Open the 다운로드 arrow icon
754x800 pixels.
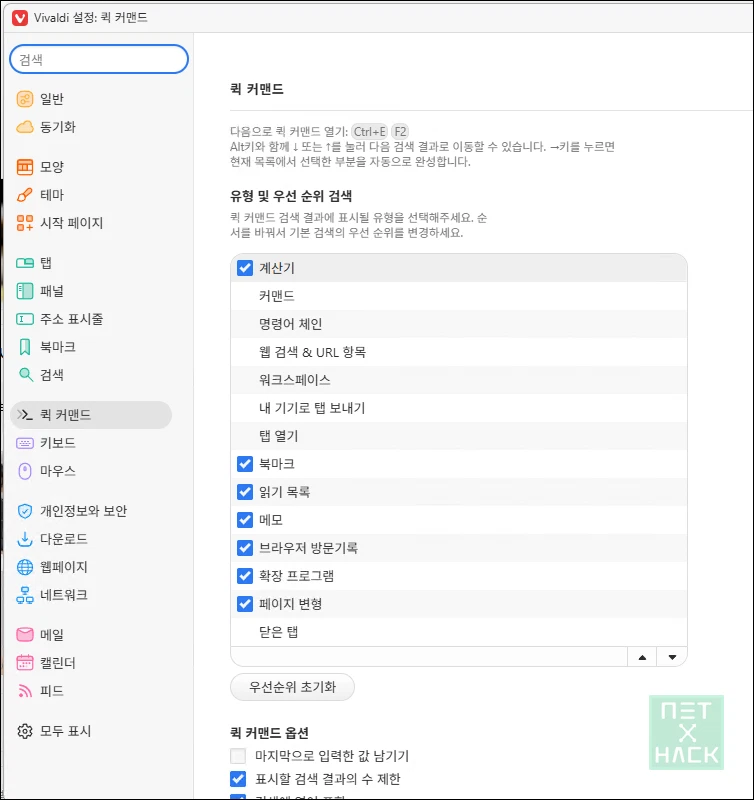(24, 539)
